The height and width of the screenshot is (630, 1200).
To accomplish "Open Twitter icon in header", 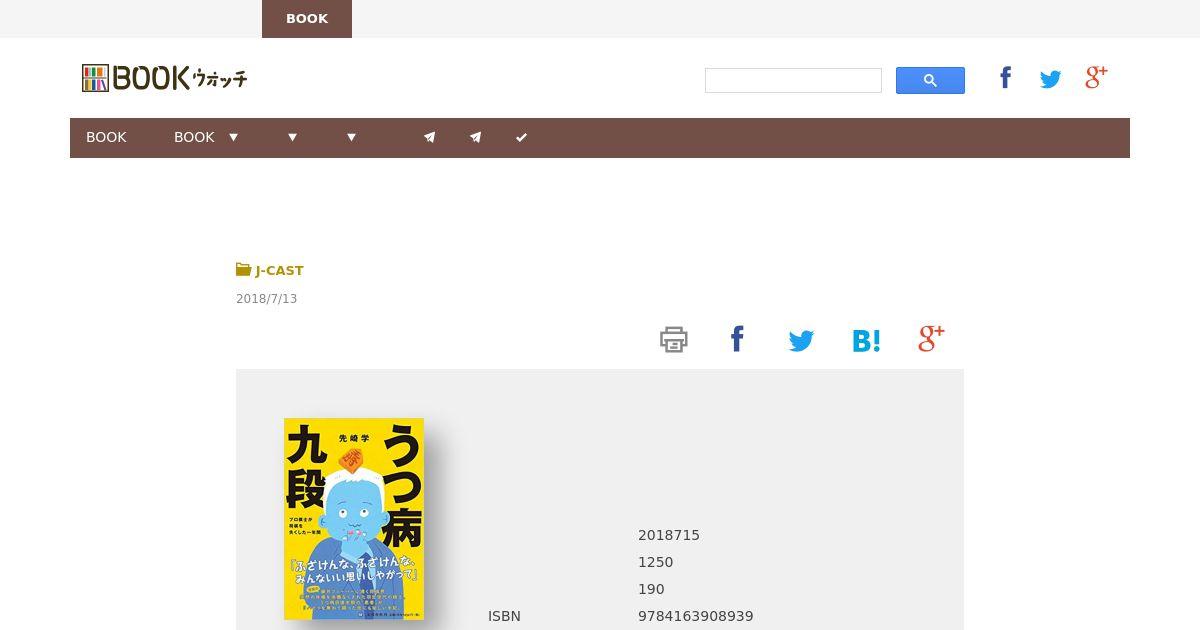I will [x=1050, y=79].
